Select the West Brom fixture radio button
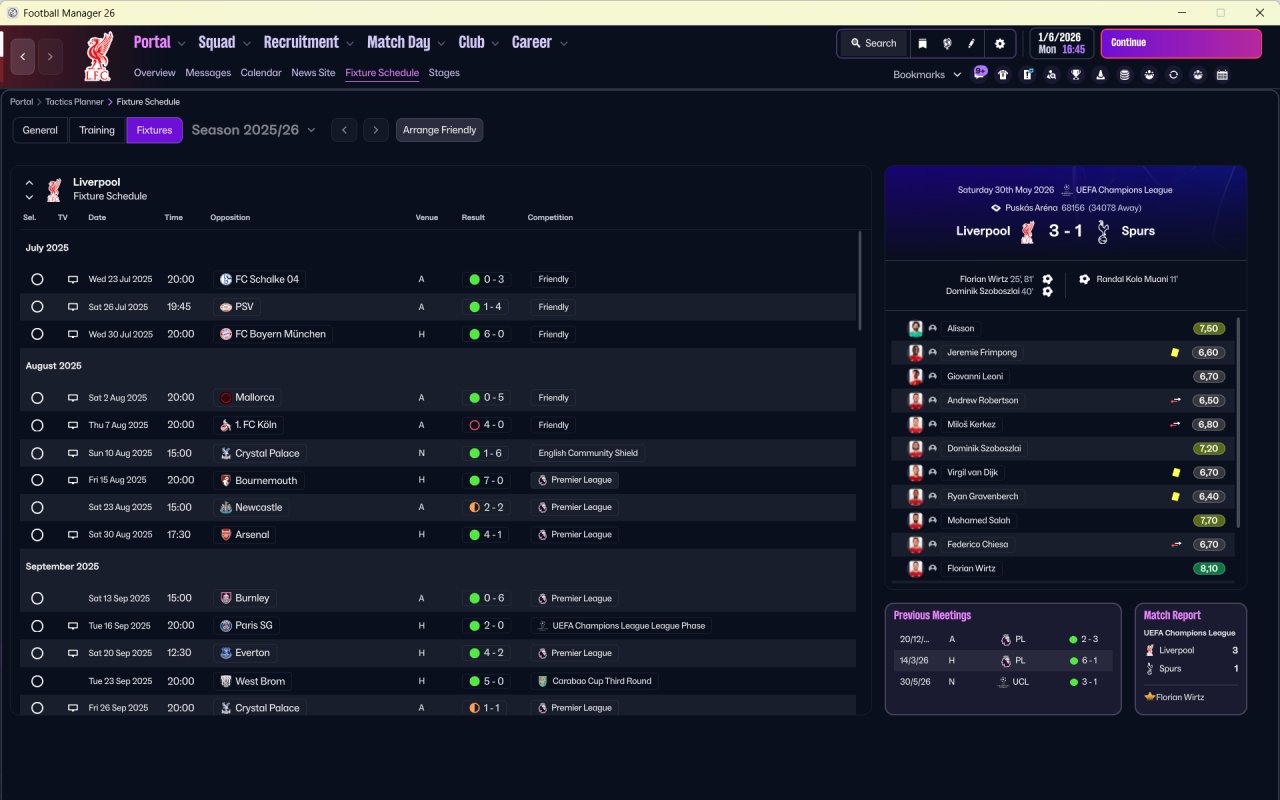Image resolution: width=1280 pixels, height=800 pixels. click(x=37, y=681)
